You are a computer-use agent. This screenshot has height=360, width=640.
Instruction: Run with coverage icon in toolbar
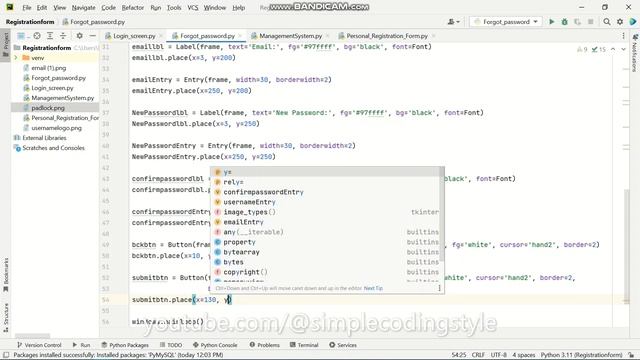577,22
